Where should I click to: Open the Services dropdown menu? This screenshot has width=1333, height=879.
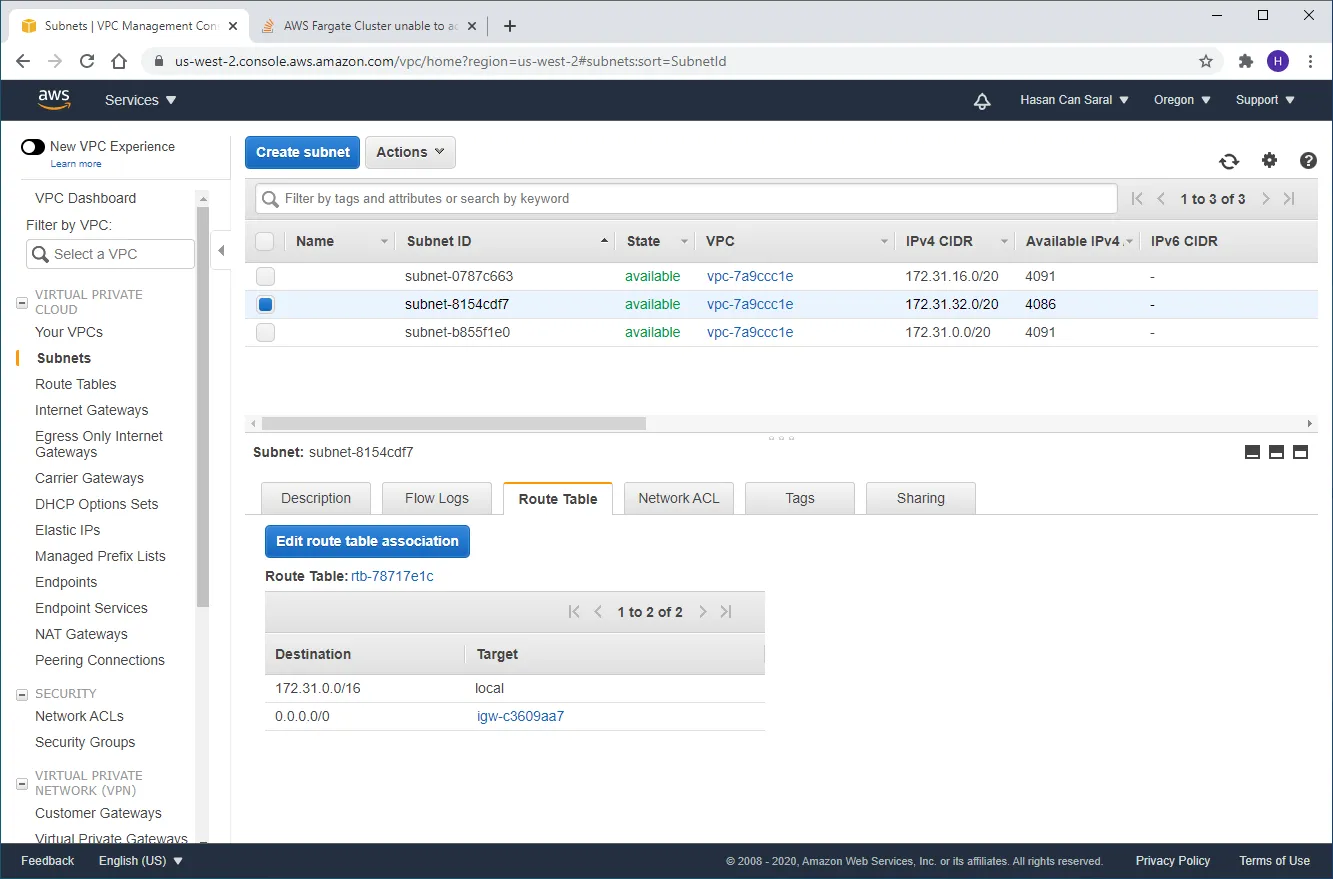[x=141, y=100]
